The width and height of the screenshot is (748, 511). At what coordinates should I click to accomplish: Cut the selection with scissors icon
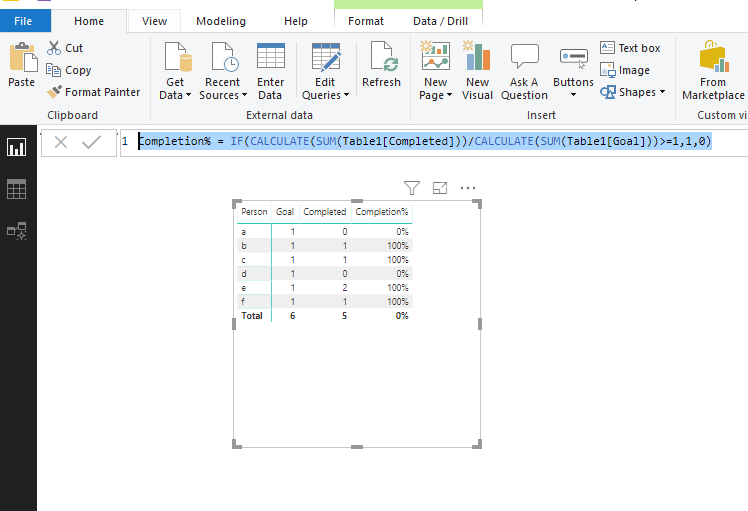pyautogui.click(x=54, y=48)
